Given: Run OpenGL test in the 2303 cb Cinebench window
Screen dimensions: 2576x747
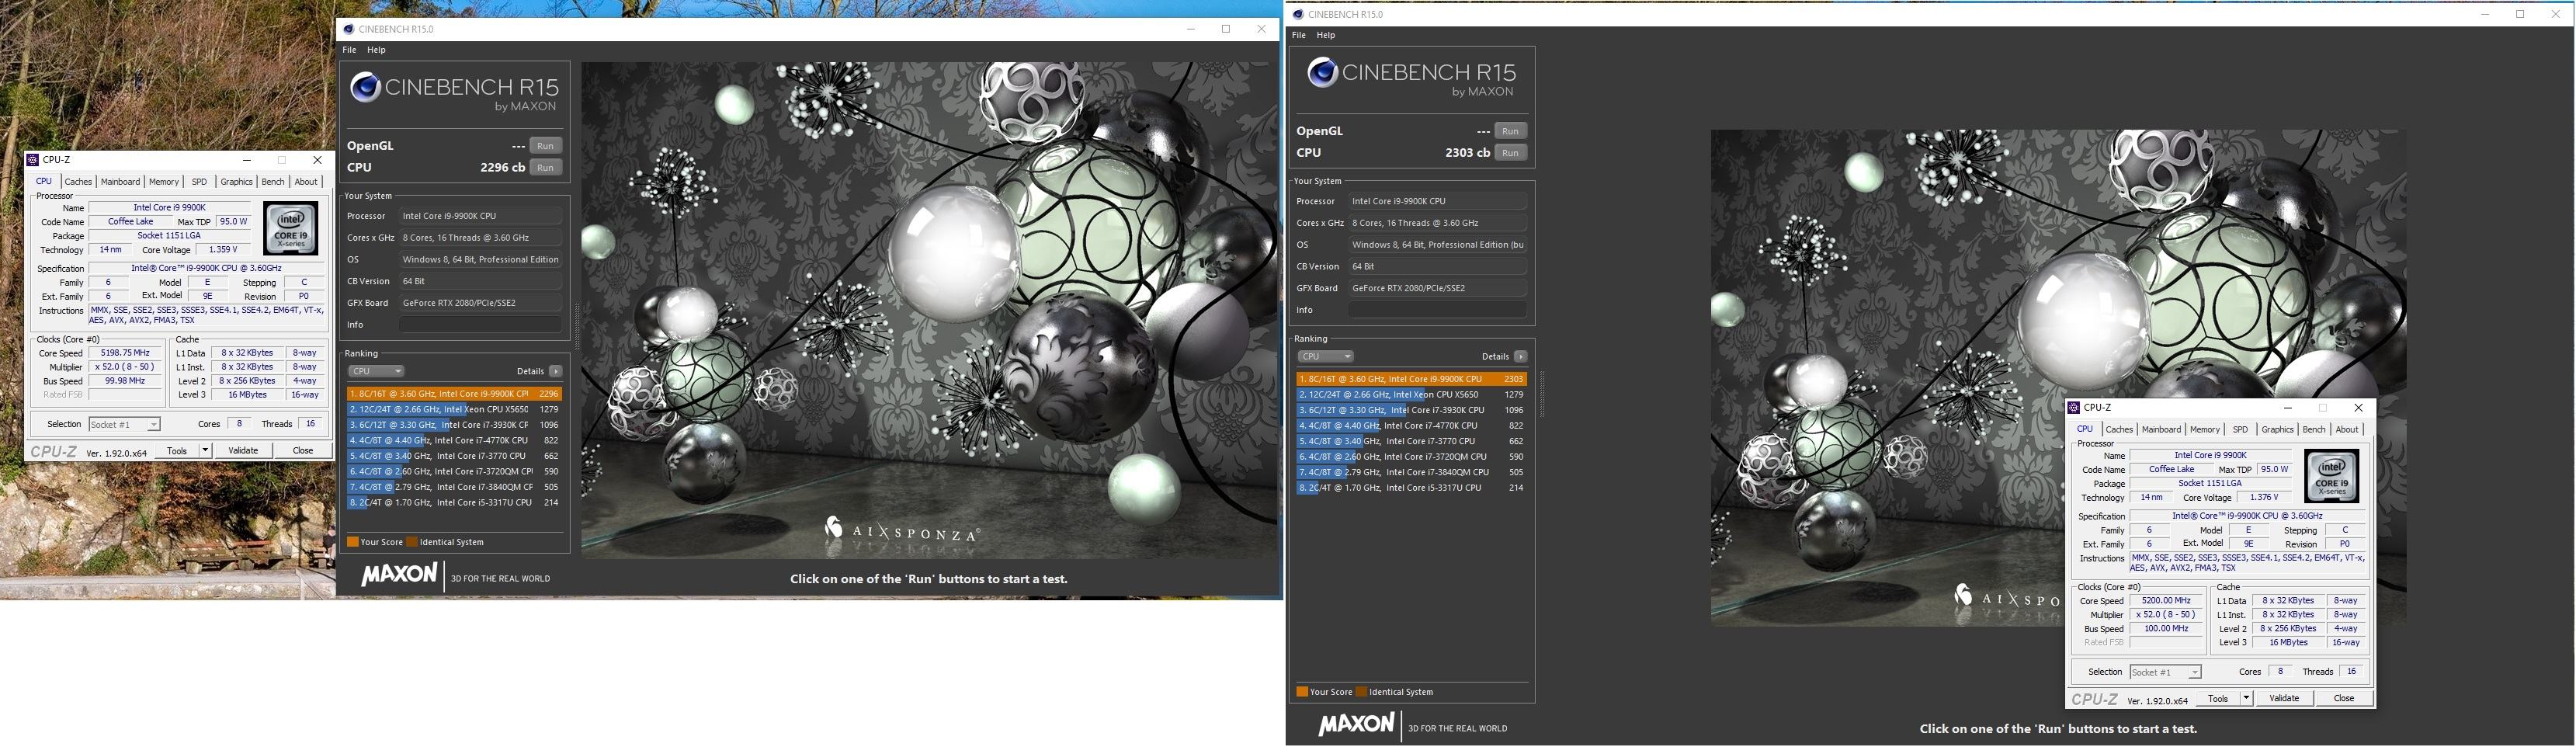Looking at the screenshot, I should [x=1510, y=131].
